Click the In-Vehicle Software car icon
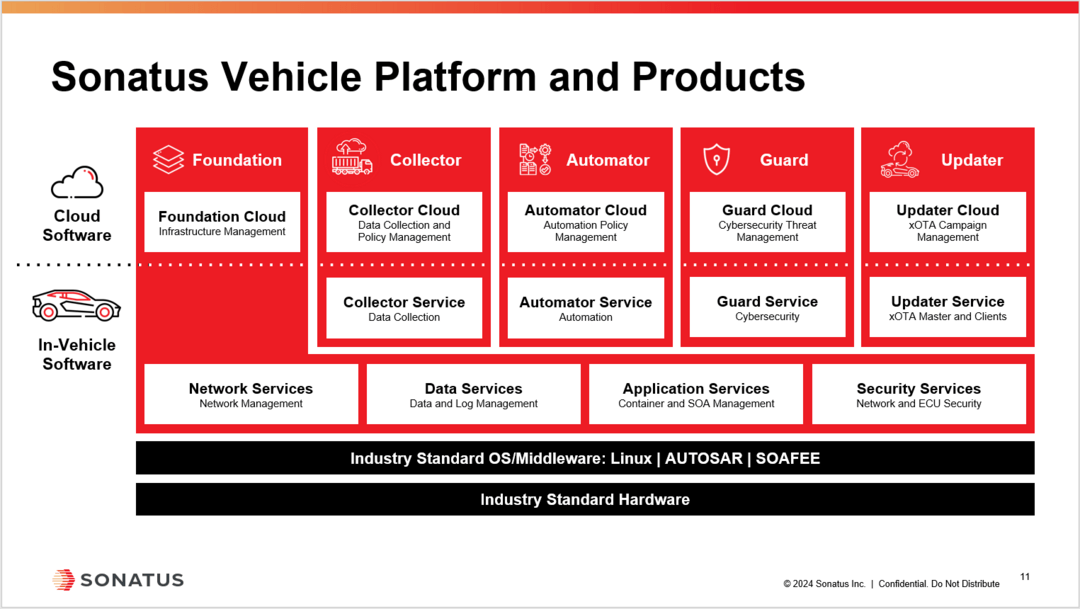The height and width of the screenshot is (609, 1080). coord(76,305)
